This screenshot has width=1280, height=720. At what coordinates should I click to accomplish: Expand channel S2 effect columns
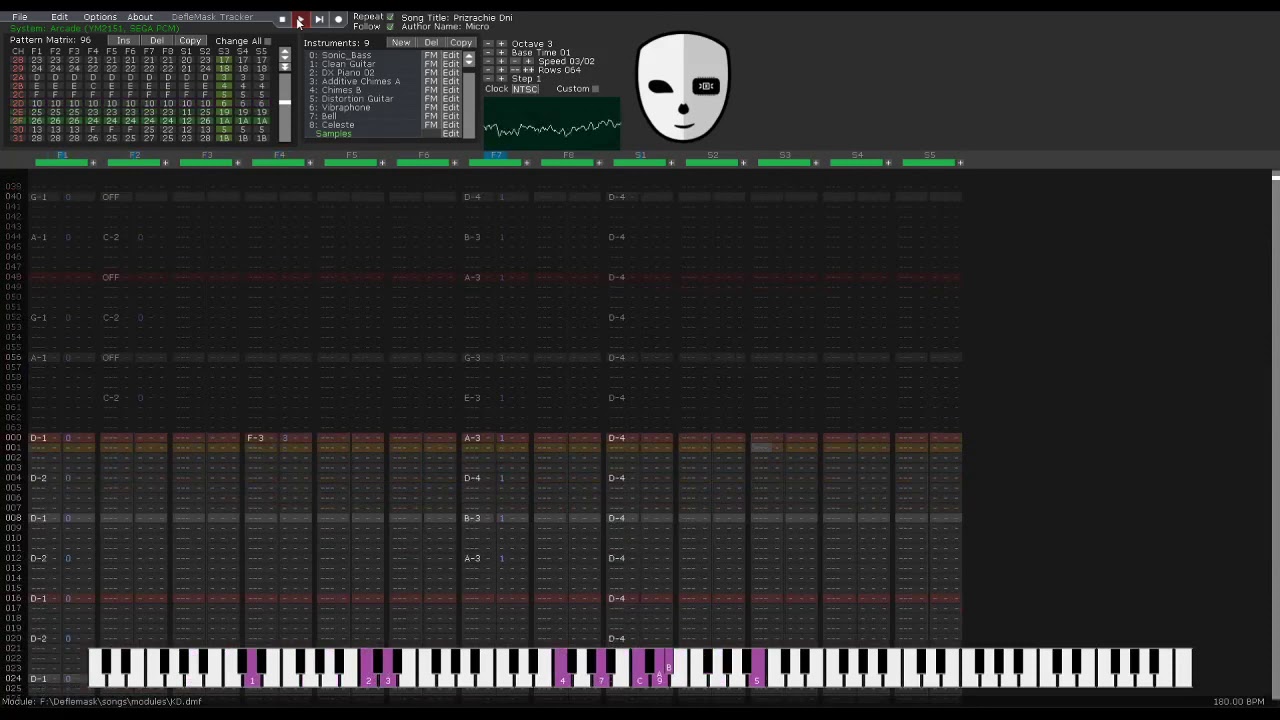click(x=743, y=162)
